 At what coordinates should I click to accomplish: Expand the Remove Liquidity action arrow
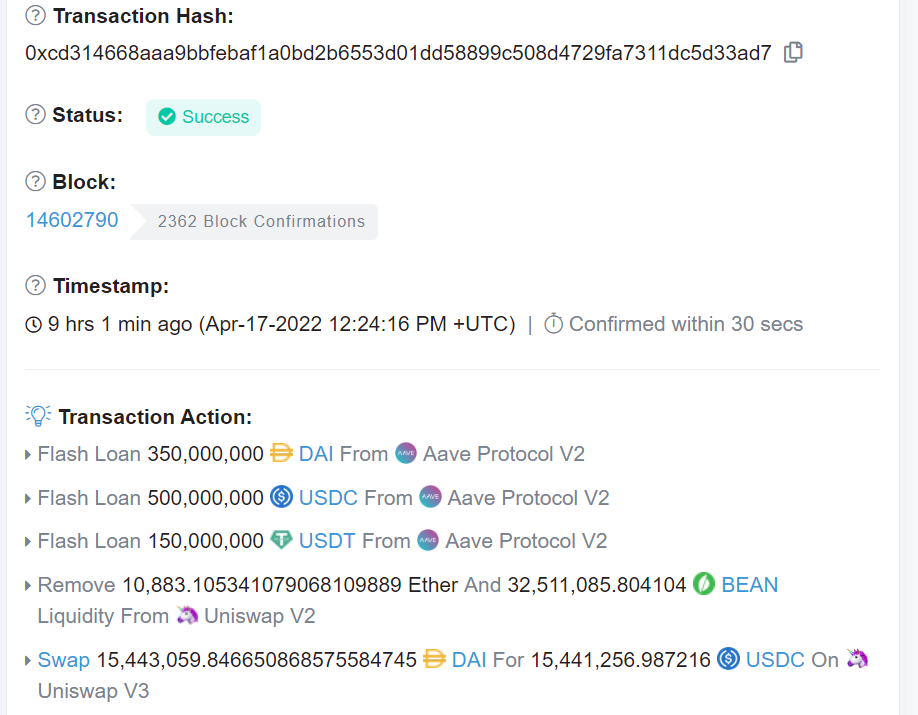[x=28, y=585]
